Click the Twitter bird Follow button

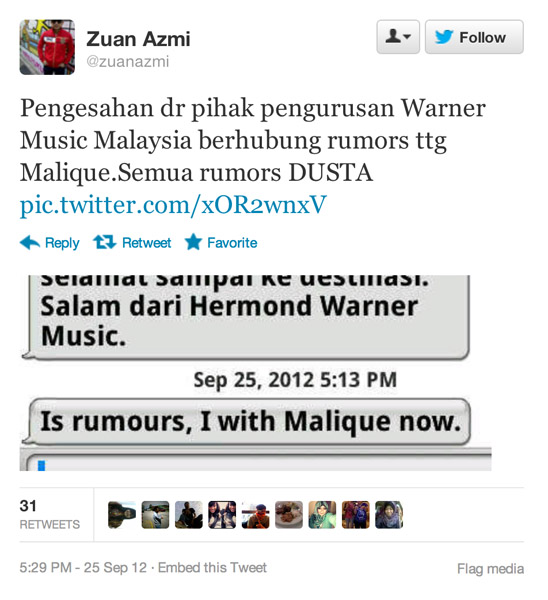point(474,37)
